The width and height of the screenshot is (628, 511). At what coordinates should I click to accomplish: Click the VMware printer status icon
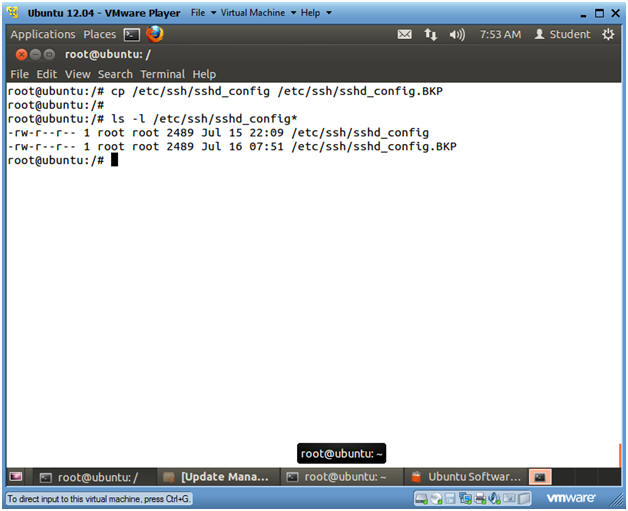(x=480, y=499)
